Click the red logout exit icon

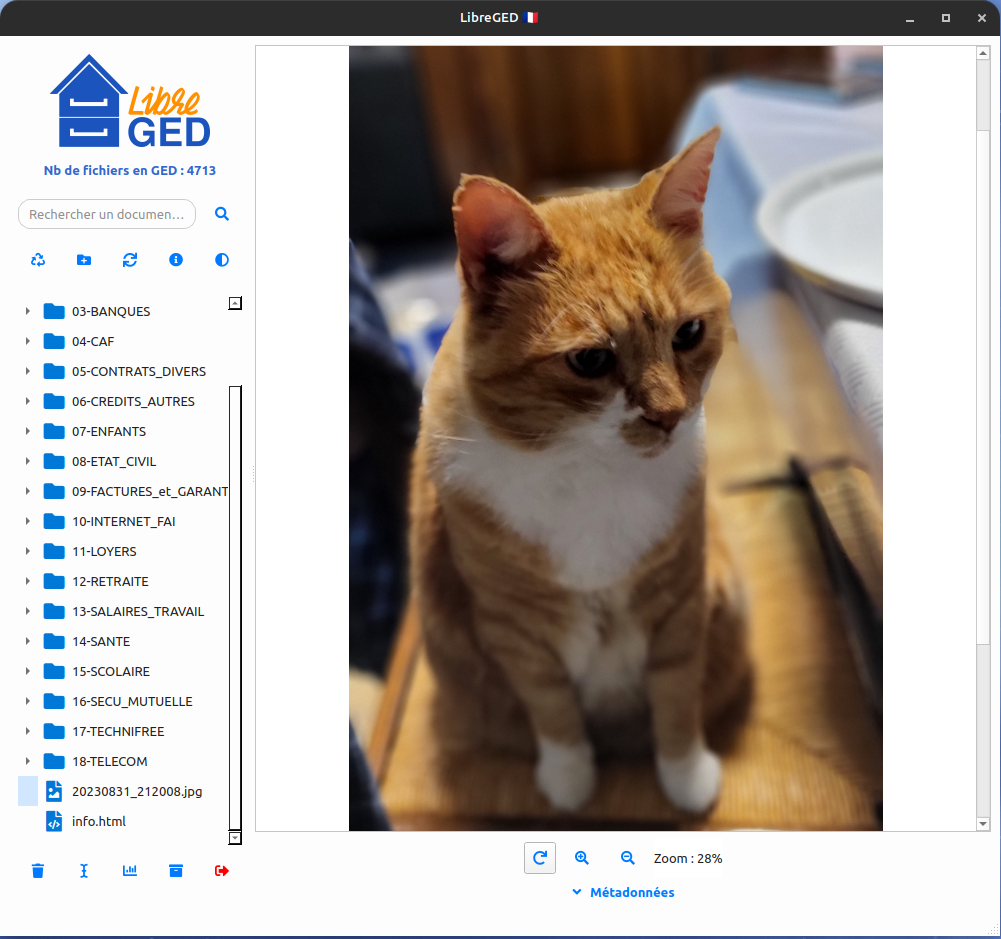click(x=222, y=871)
